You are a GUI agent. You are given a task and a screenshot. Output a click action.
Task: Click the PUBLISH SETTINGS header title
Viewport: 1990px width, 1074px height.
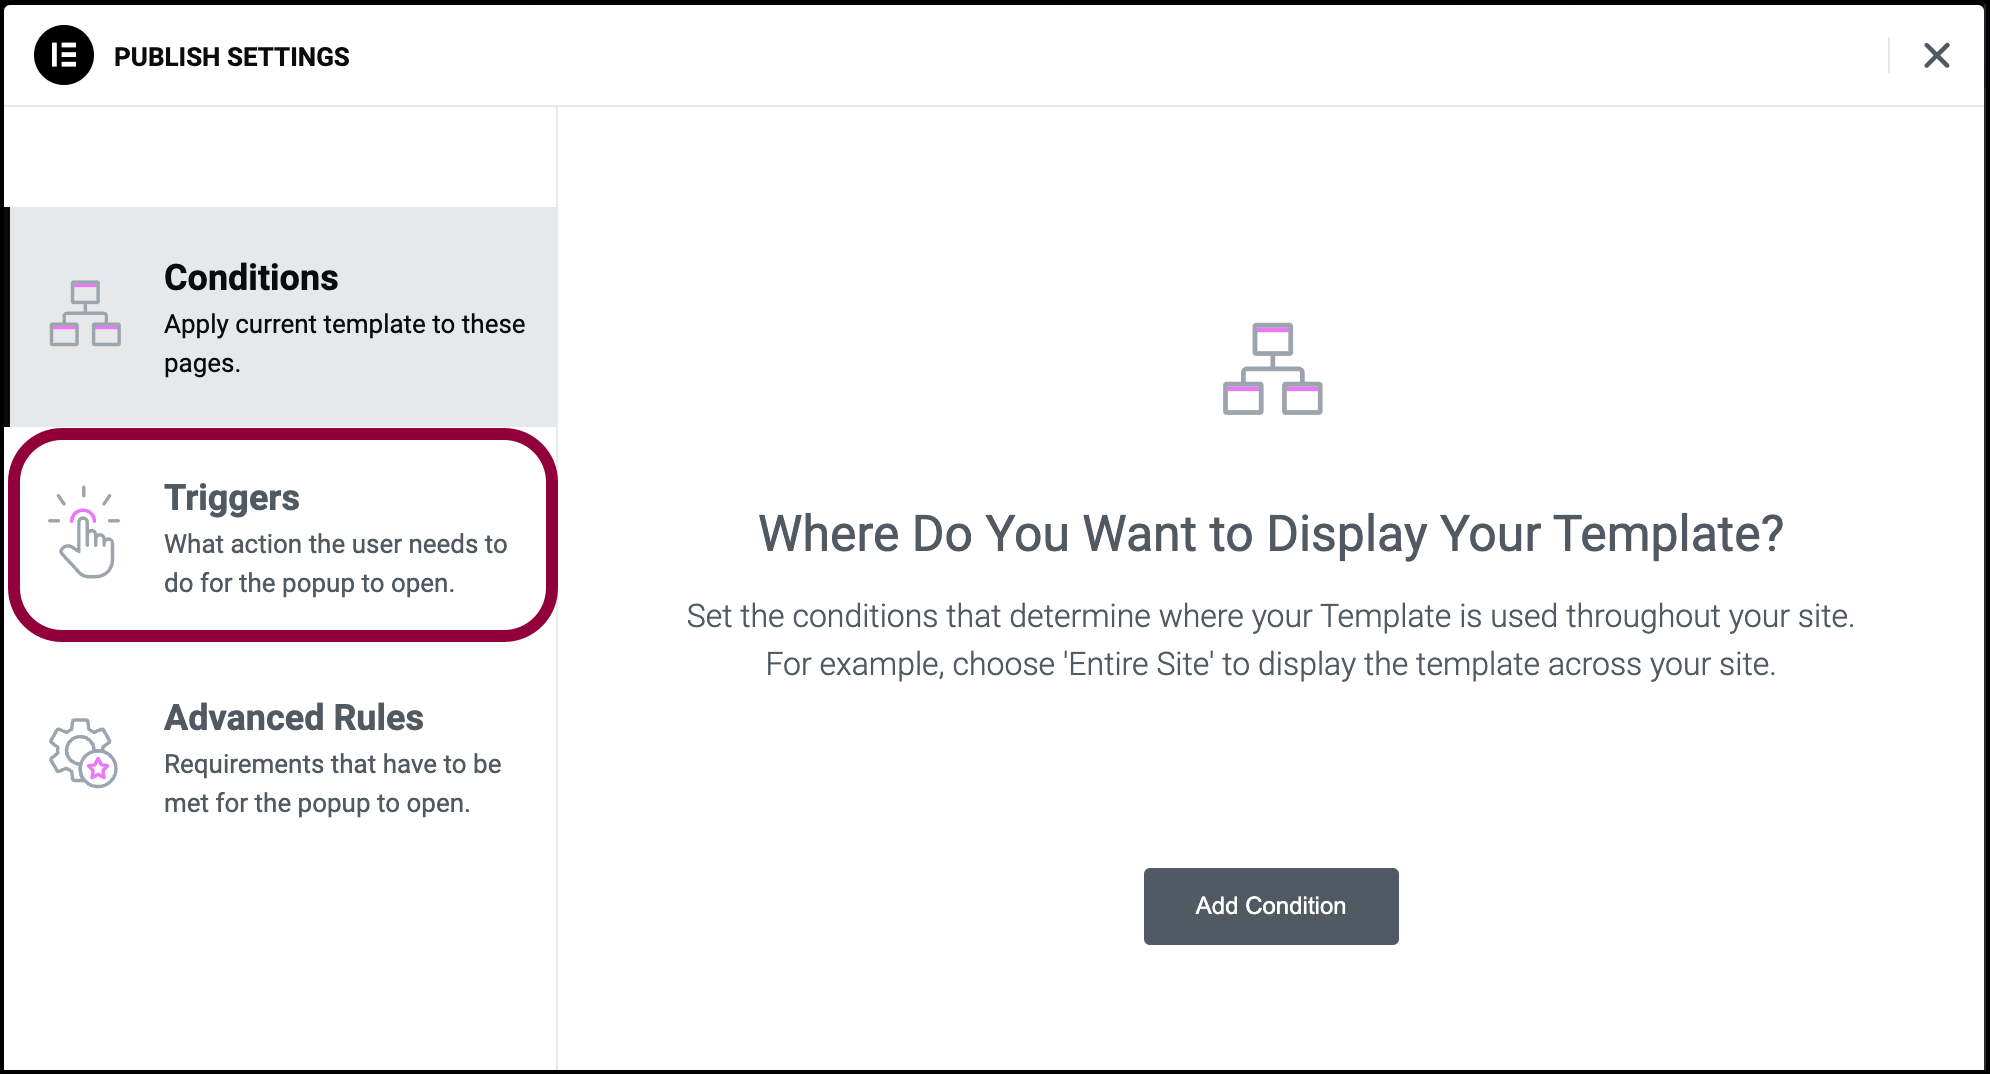[232, 57]
